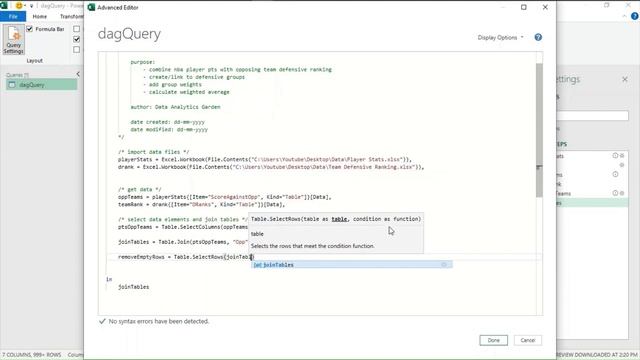Open the Display Options dropdown

(500, 37)
